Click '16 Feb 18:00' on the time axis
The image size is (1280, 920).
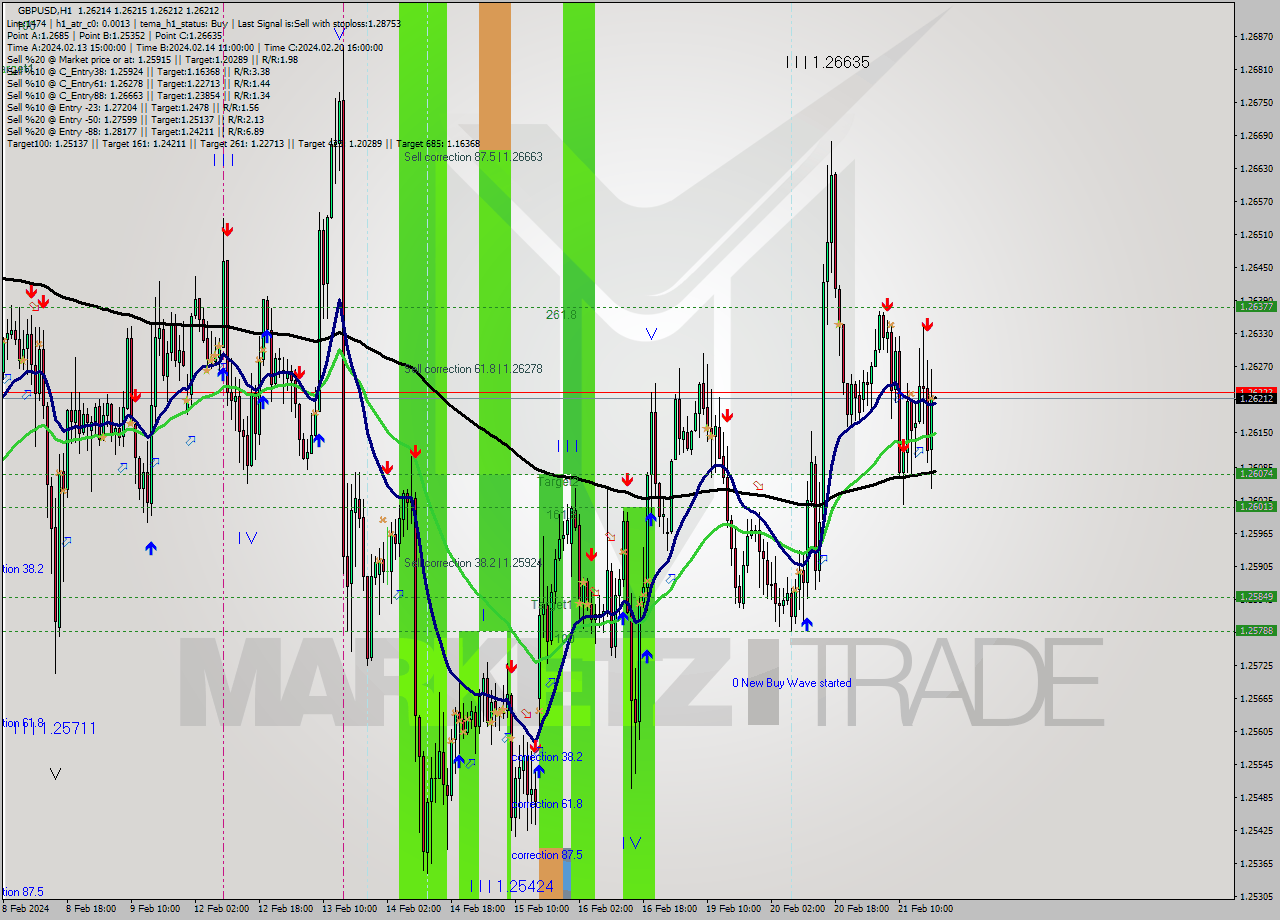pos(669,909)
